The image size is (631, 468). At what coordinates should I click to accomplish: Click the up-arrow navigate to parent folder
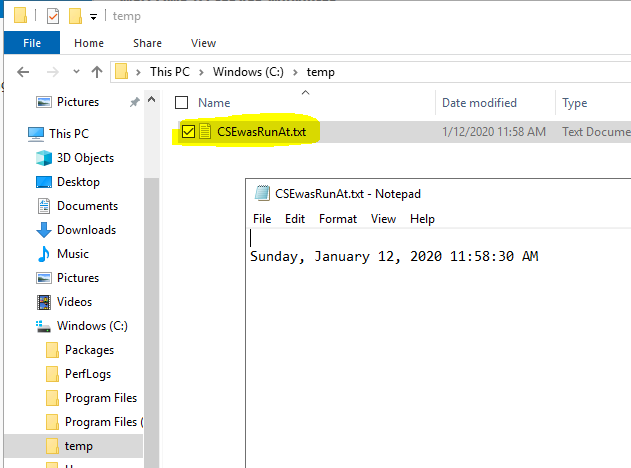(x=97, y=72)
